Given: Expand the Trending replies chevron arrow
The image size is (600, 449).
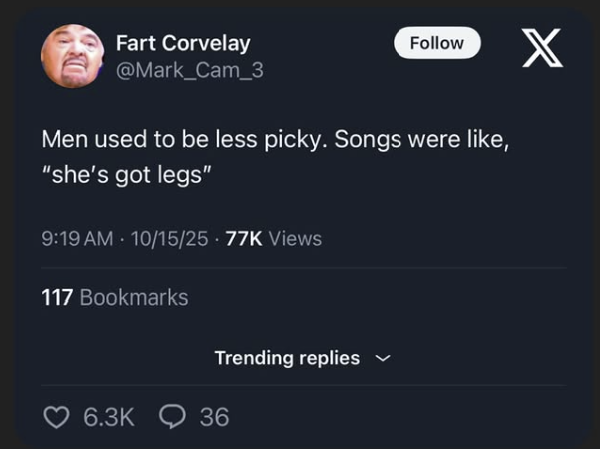Looking at the screenshot, I should click(383, 358).
